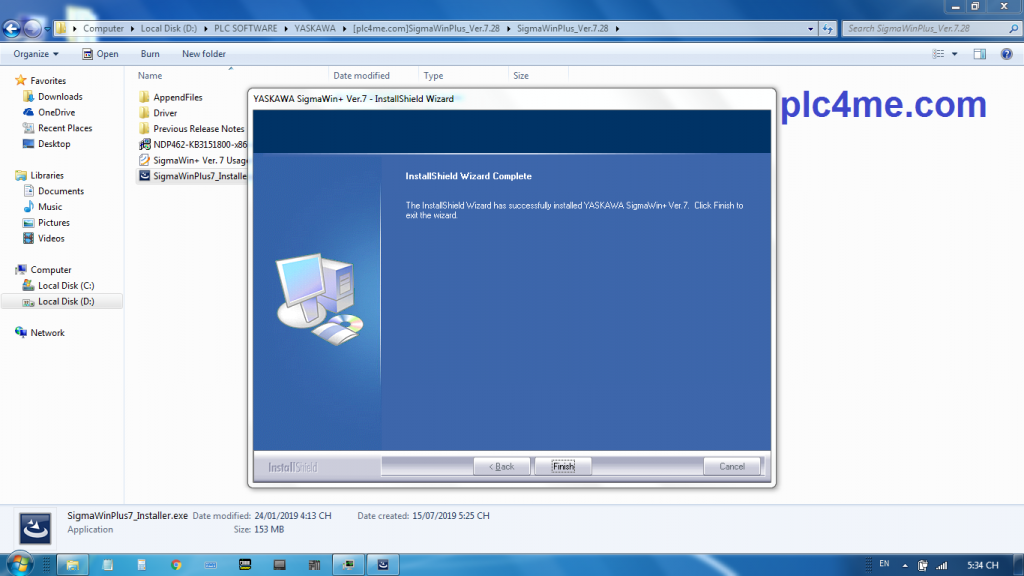Open Downloads in Favorites
The width and height of the screenshot is (1024, 576).
pyautogui.click(x=60, y=97)
